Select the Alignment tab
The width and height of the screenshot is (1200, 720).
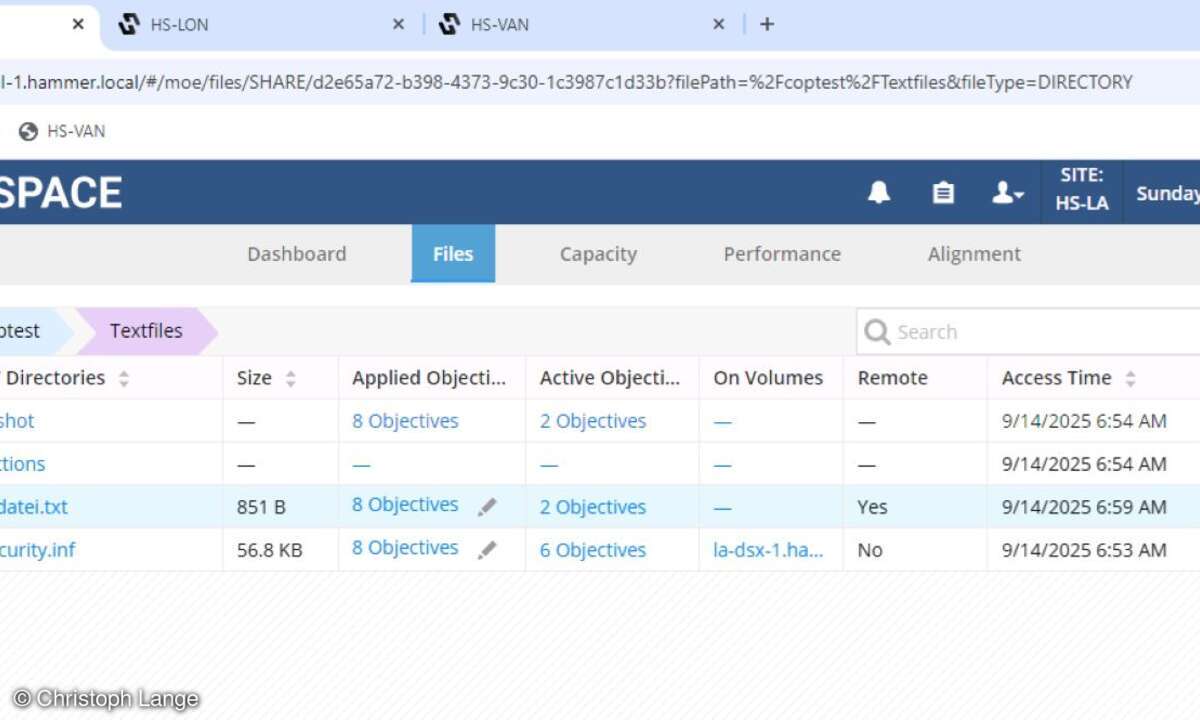974,254
